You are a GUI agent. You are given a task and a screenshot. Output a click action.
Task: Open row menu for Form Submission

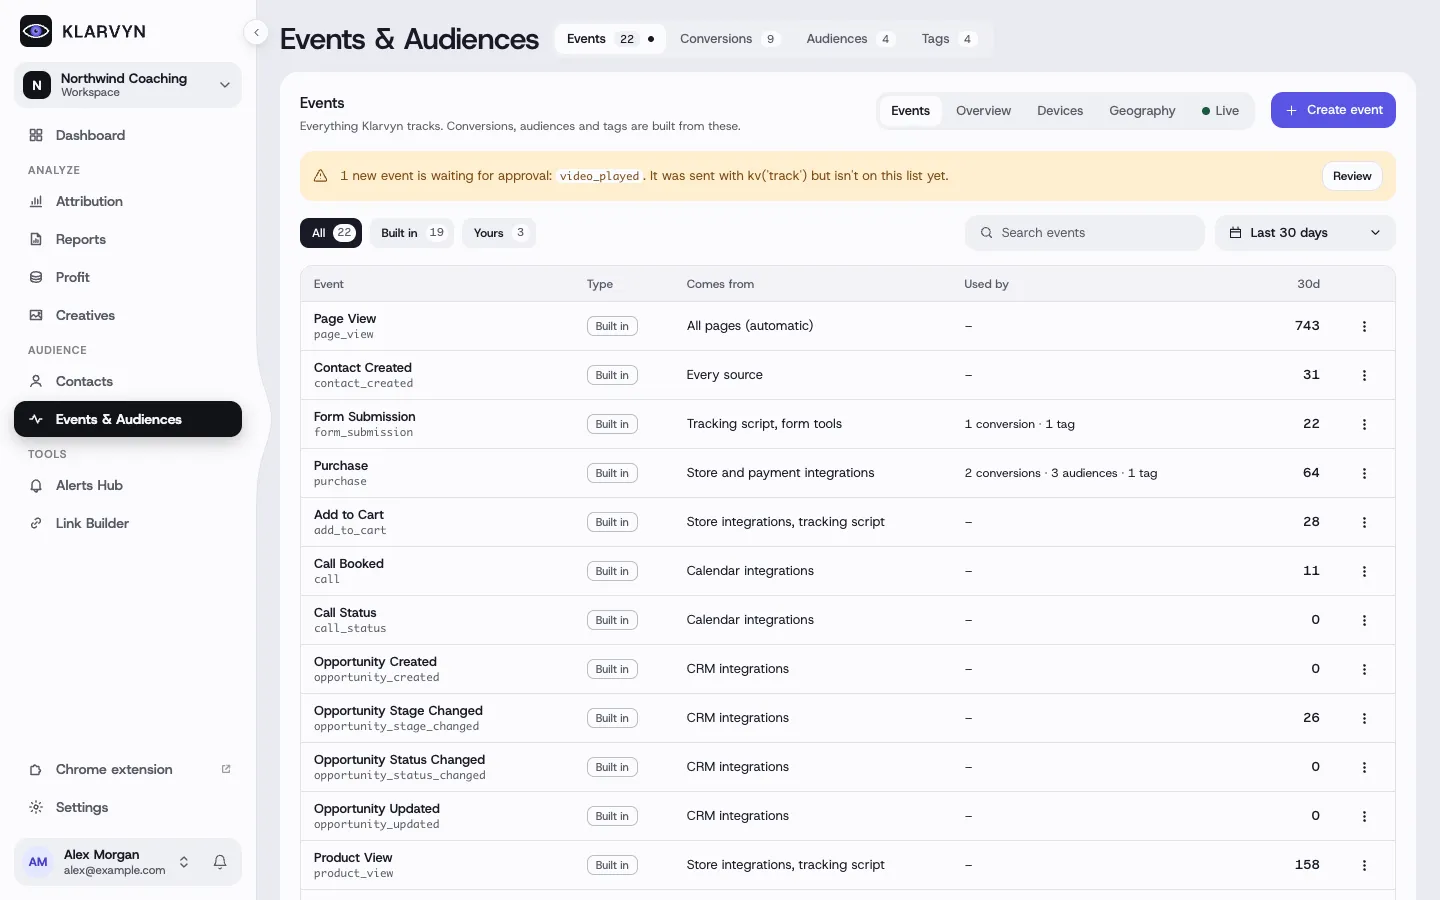click(1364, 424)
